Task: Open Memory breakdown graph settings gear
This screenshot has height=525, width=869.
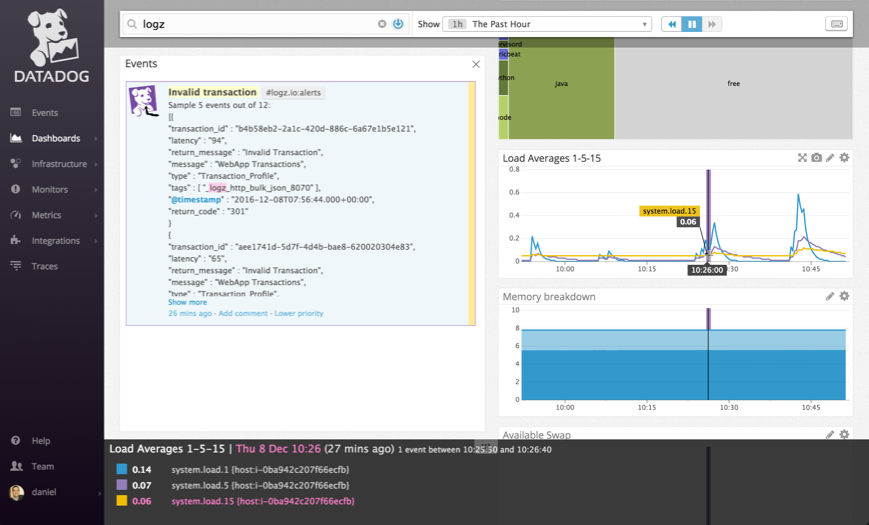Action: (x=844, y=296)
